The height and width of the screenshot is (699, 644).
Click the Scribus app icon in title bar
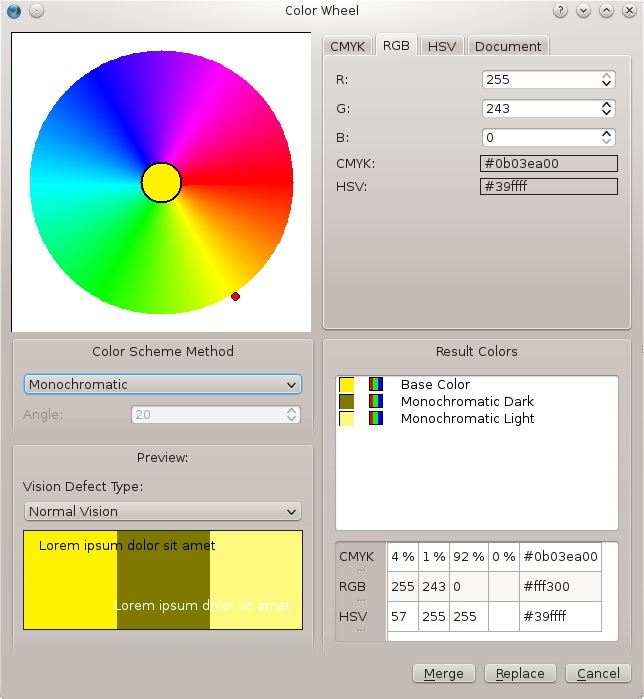(x=14, y=11)
